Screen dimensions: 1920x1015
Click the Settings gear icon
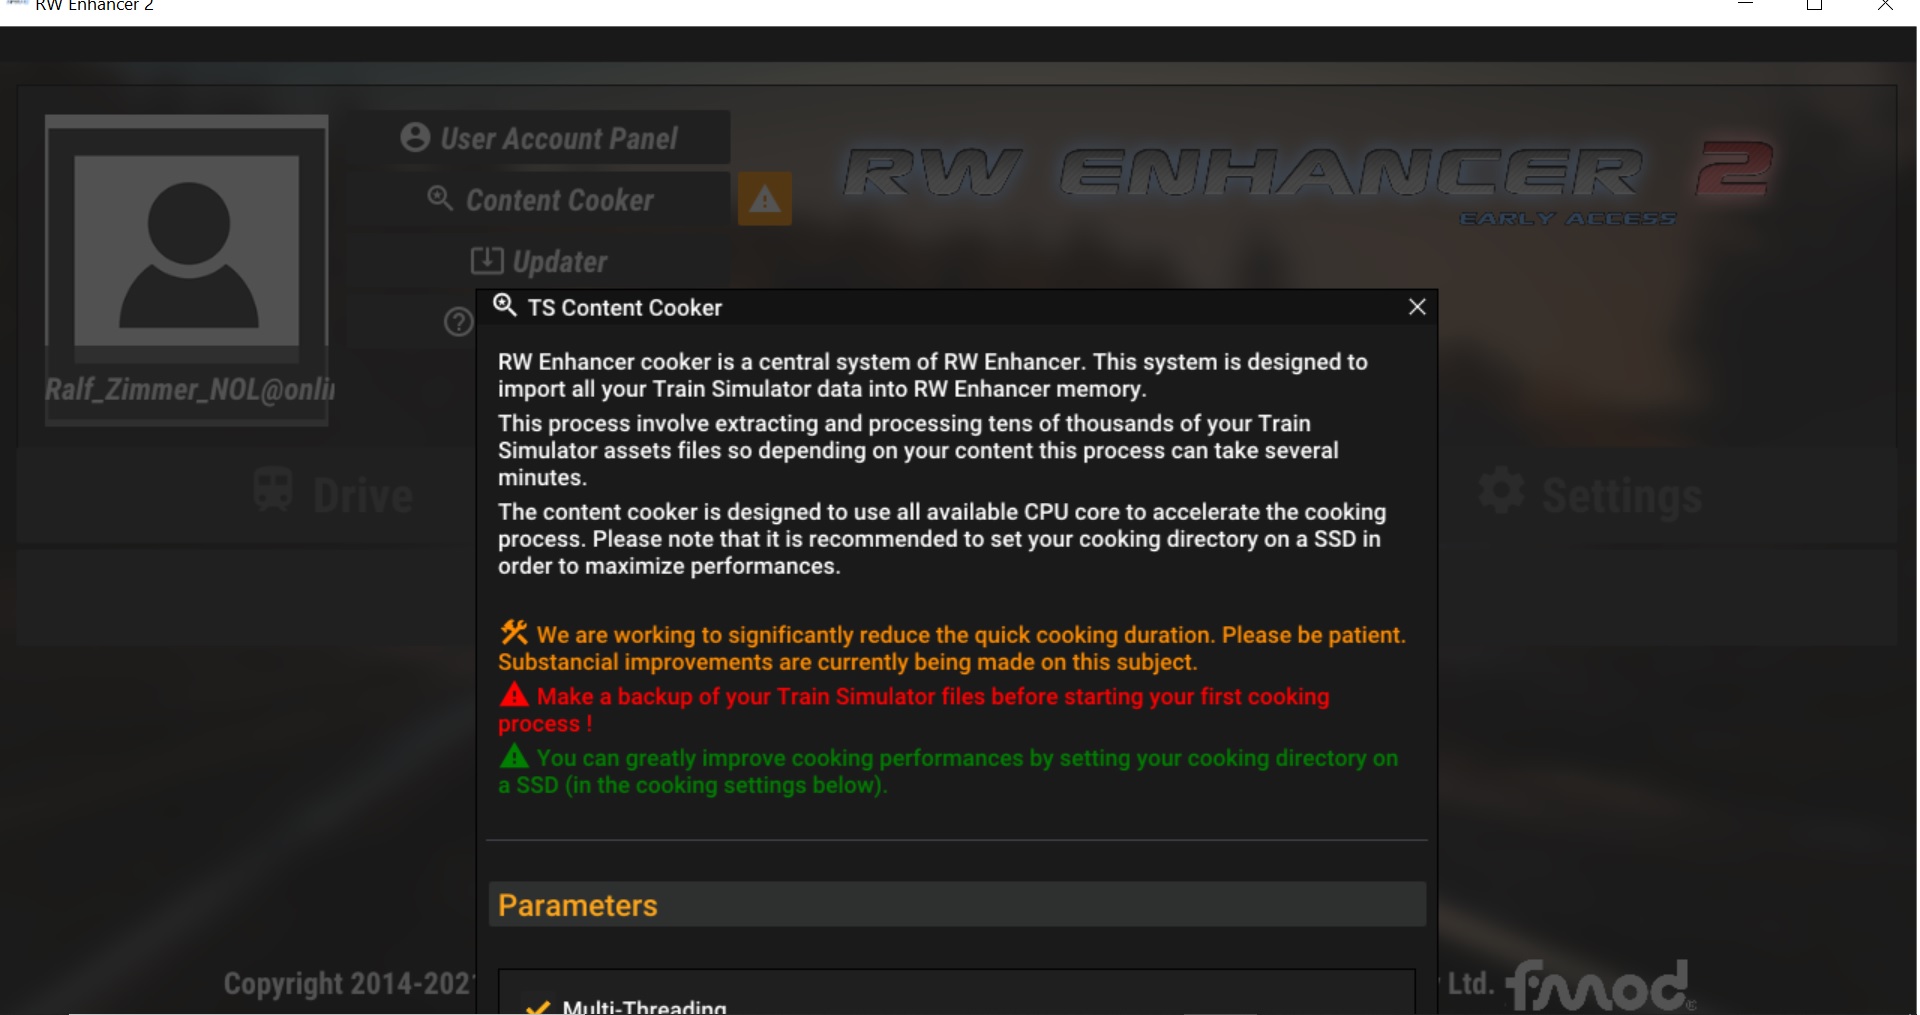point(1501,491)
